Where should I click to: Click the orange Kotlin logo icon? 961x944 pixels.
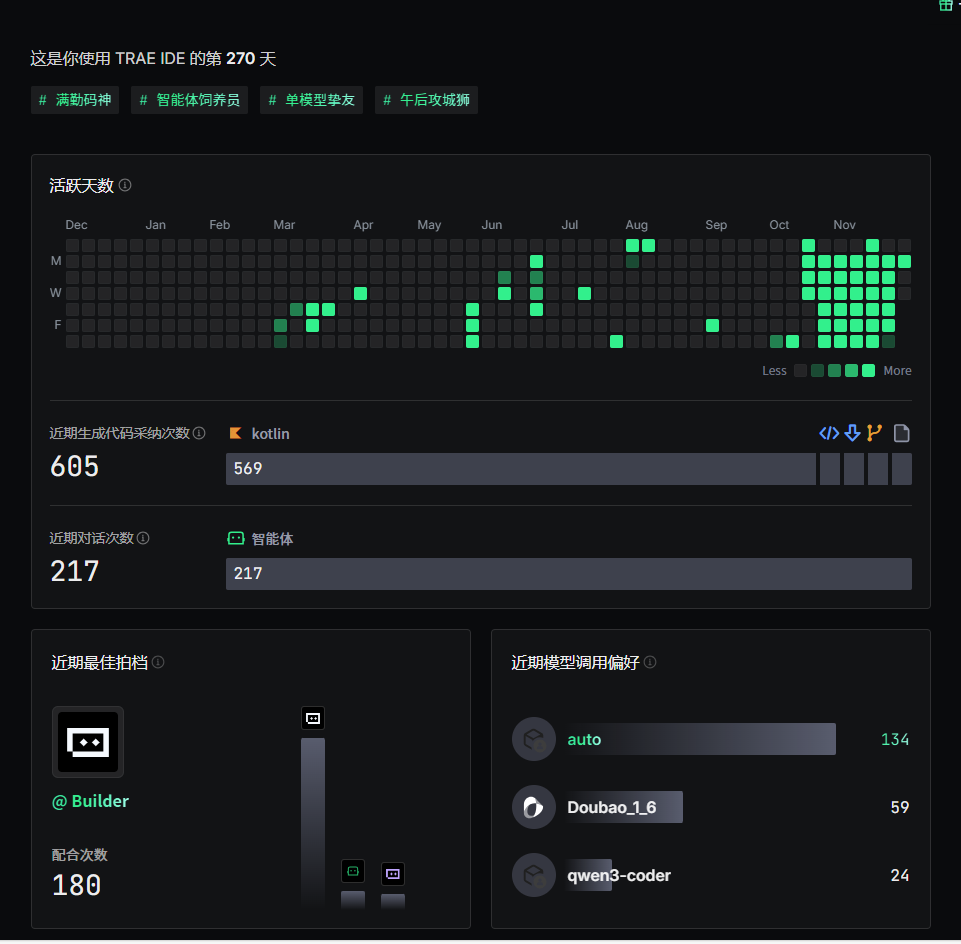[x=236, y=434]
